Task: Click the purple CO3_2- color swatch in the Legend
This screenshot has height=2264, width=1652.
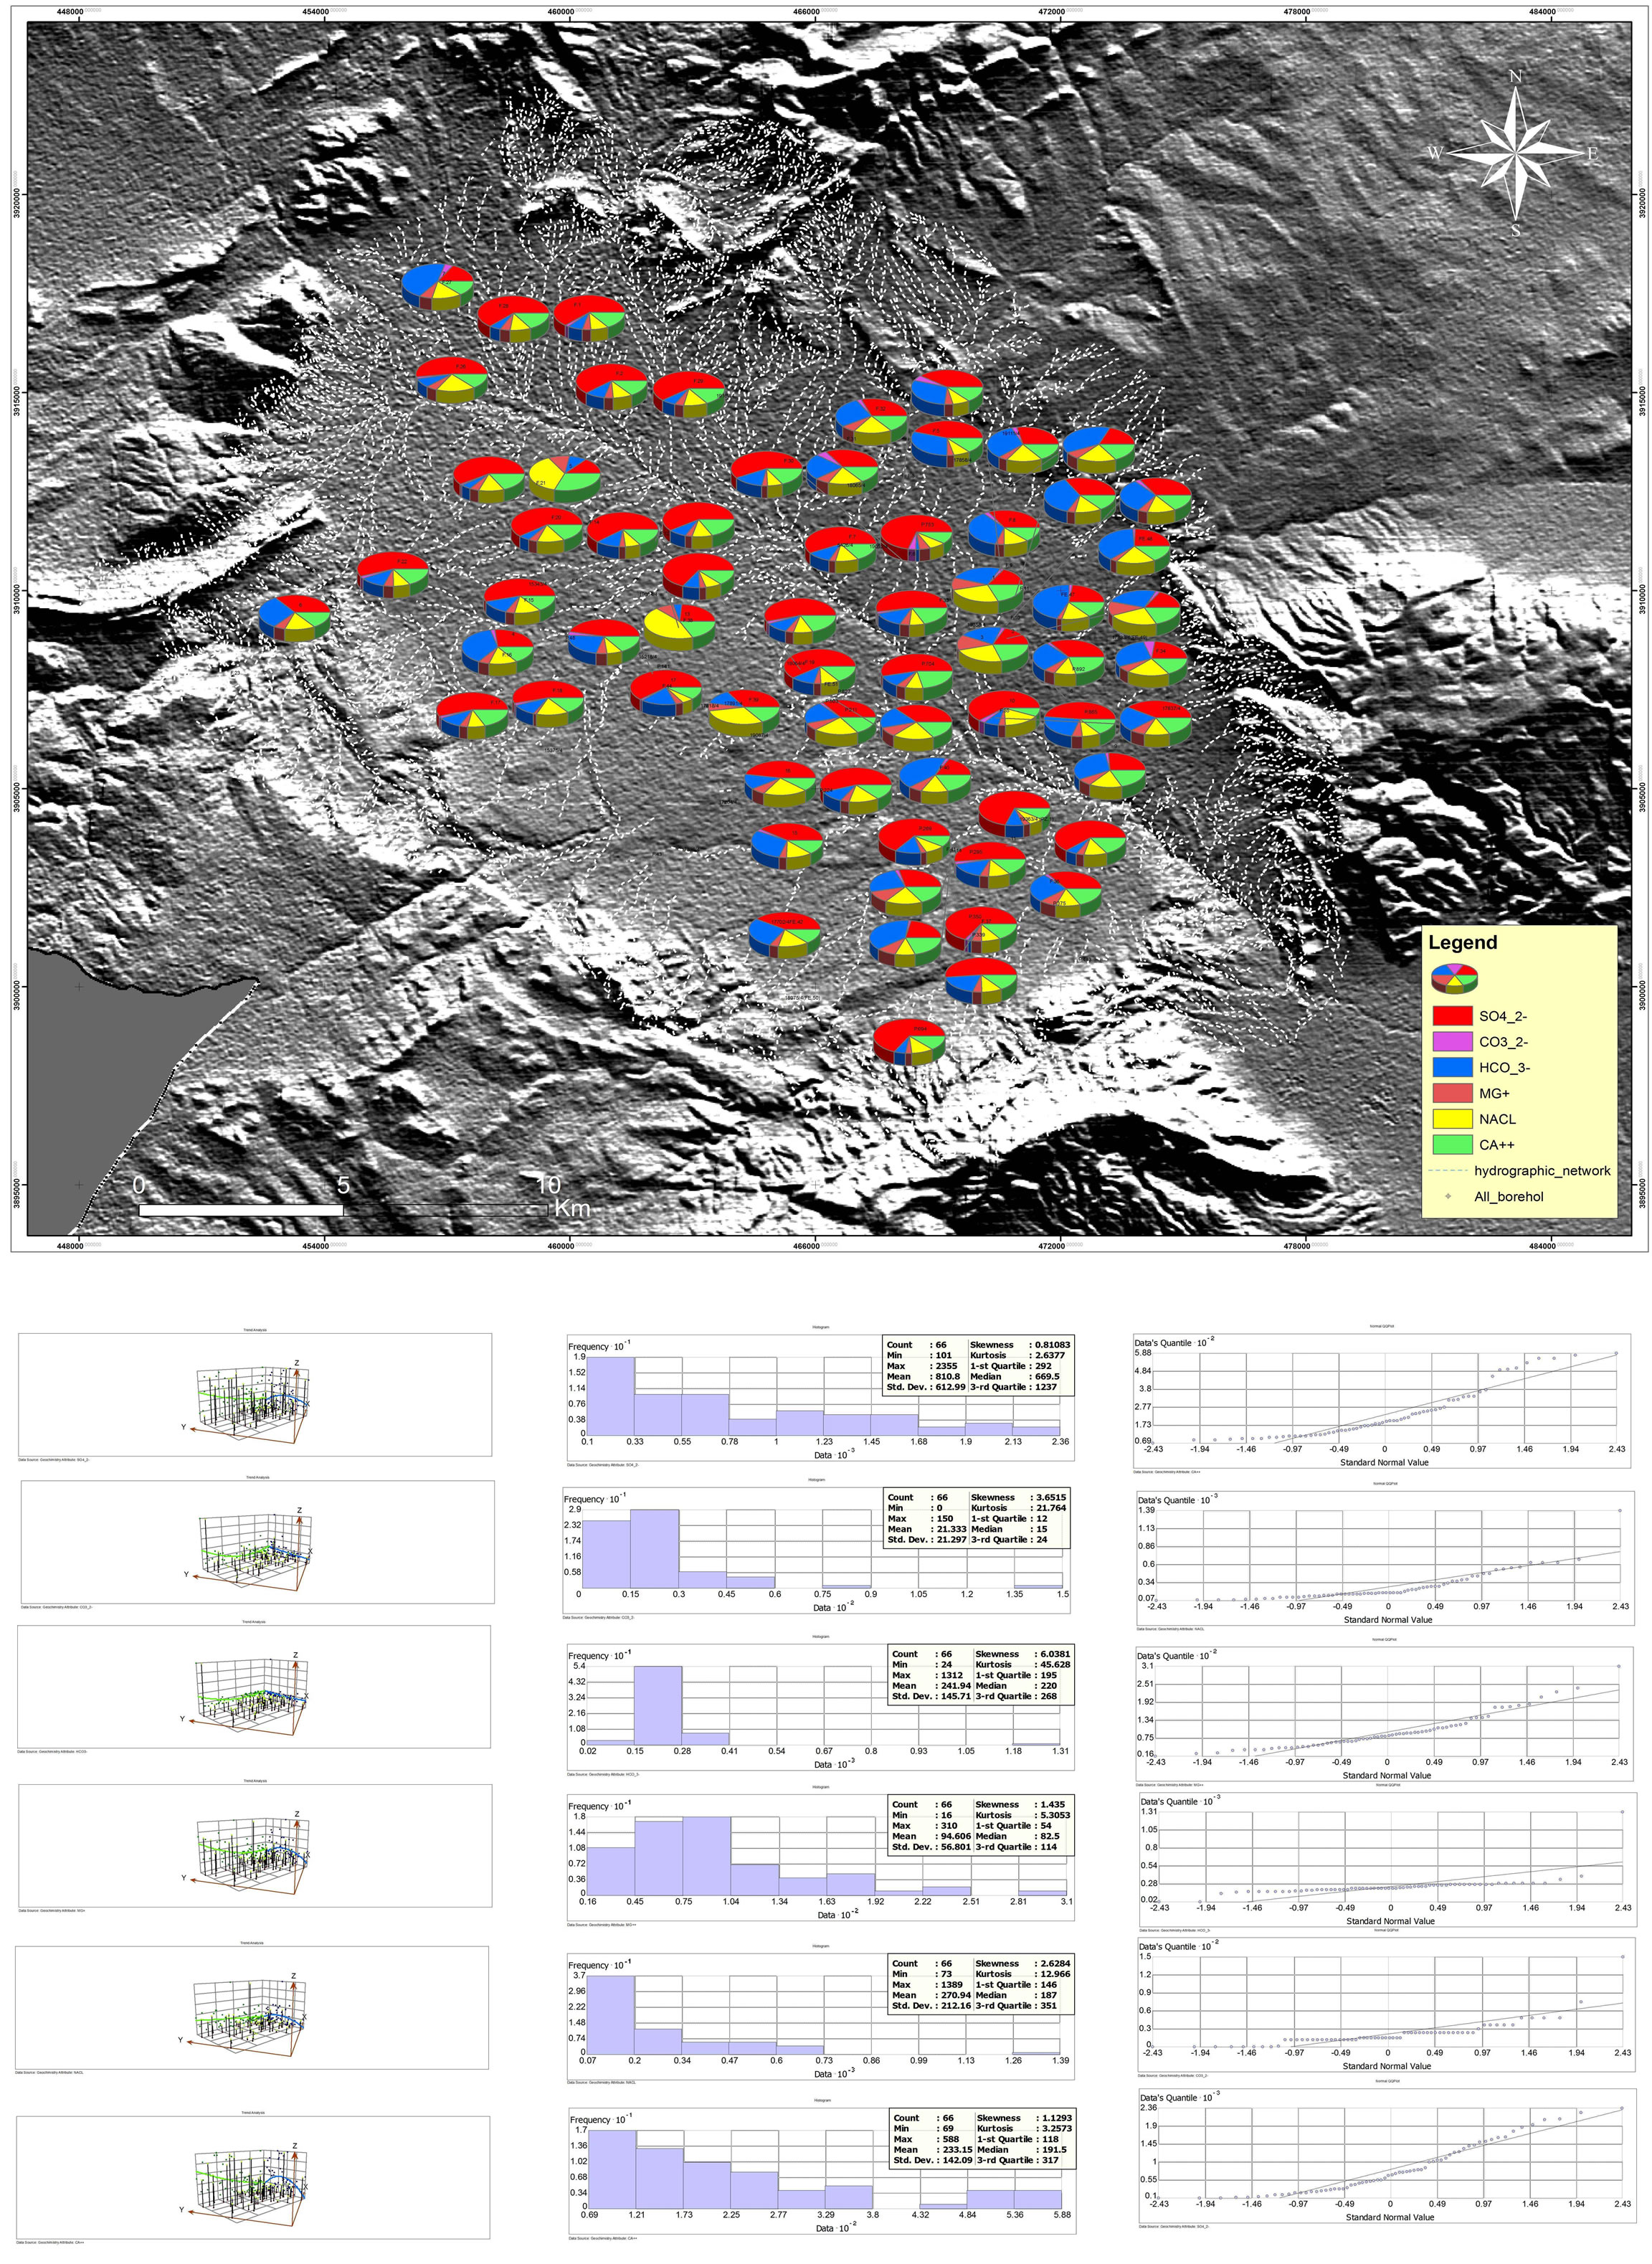Action: (x=1453, y=1042)
